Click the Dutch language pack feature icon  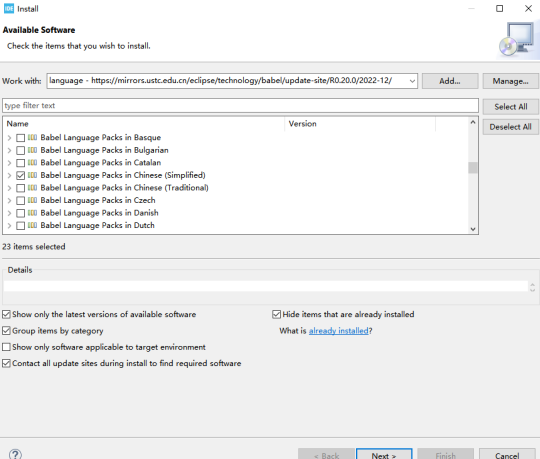click(x=32, y=225)
